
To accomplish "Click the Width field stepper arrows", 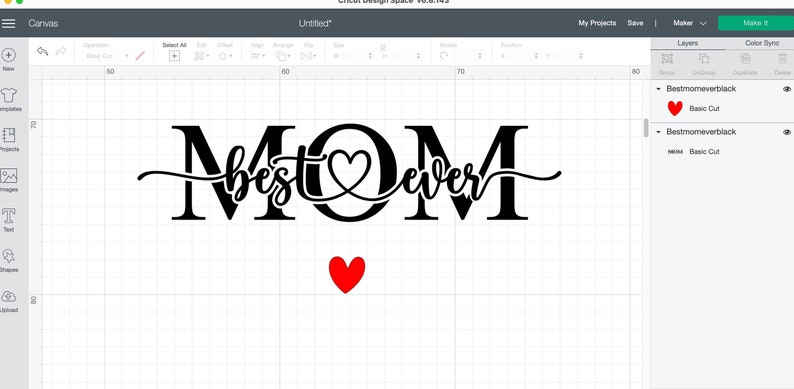I will [x=370, y=56].
